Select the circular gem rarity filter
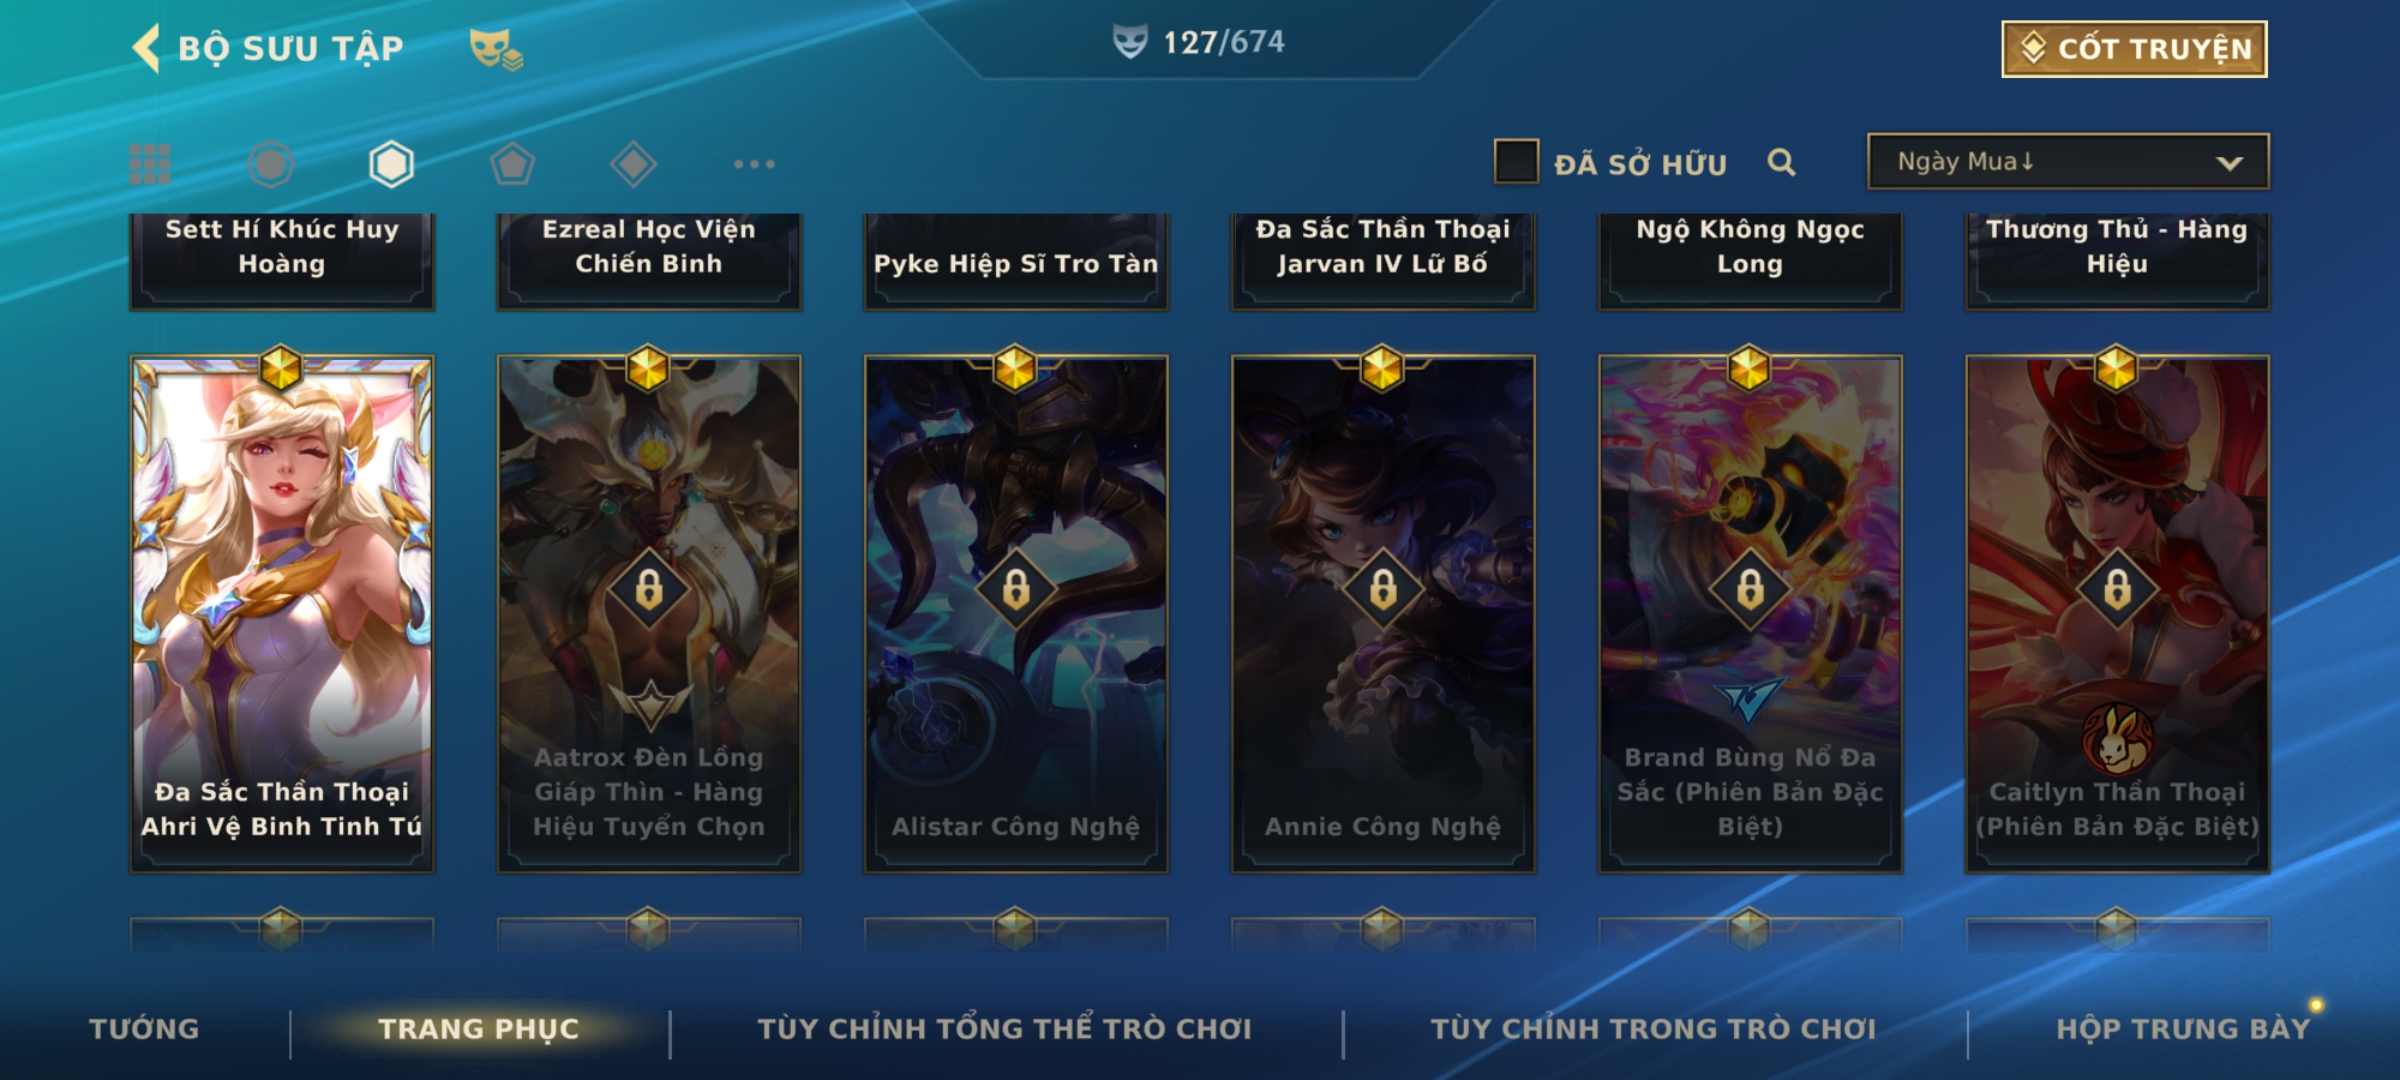The image size is (2400, 1080). 270,164
